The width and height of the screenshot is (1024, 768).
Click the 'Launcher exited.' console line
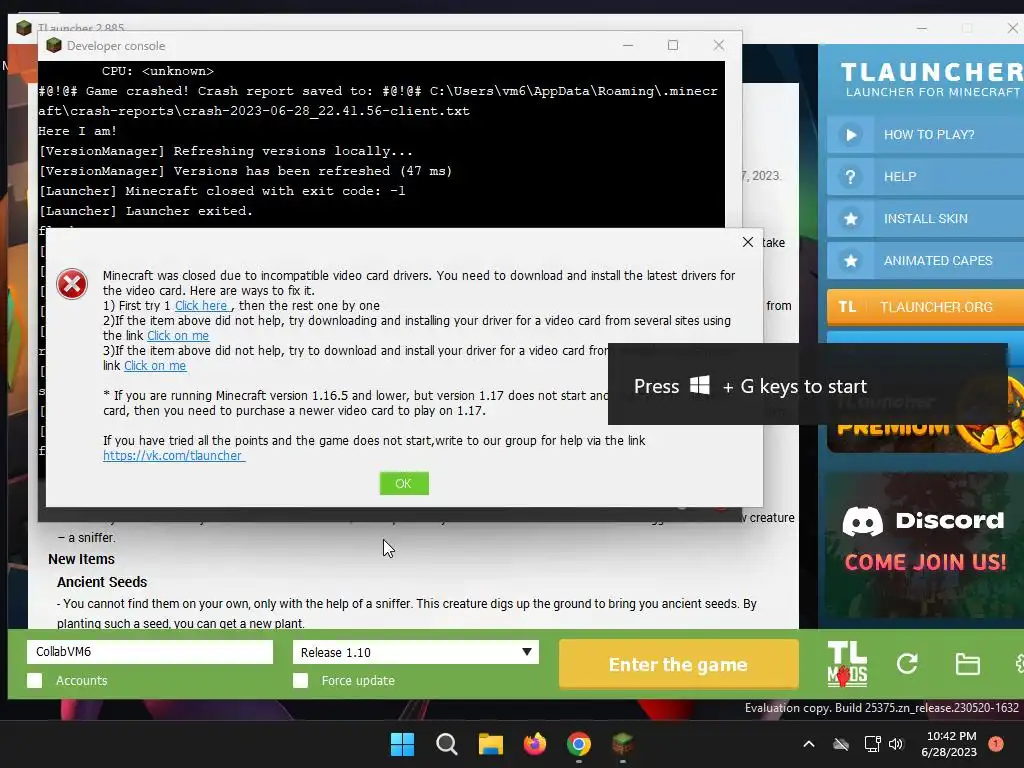(145, 211)
